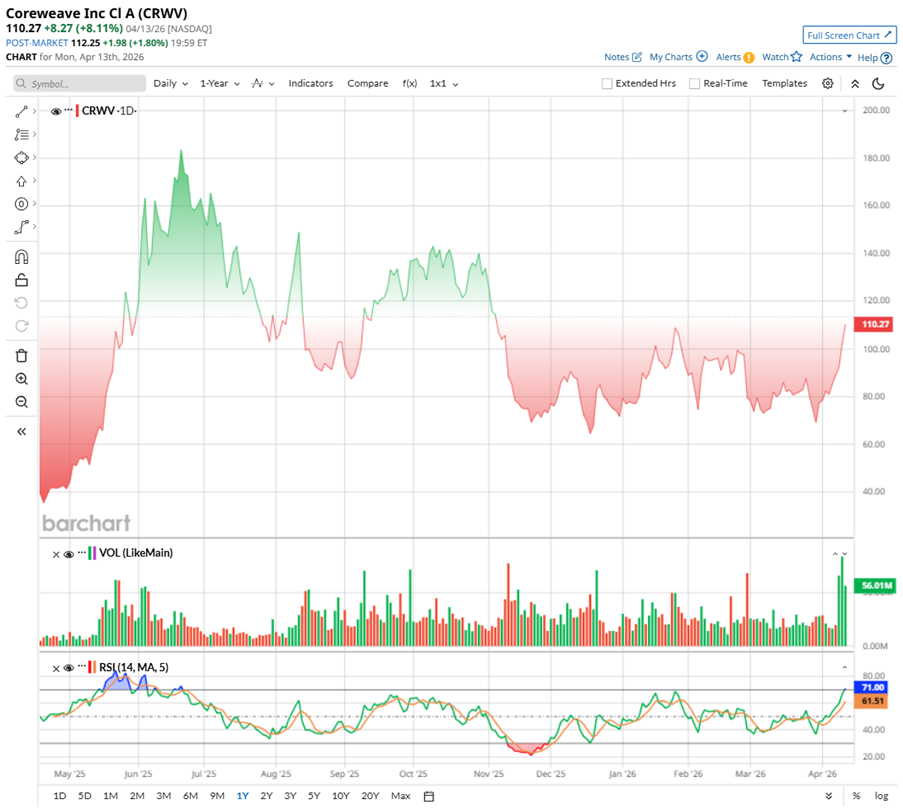This screenshot has height=809, width=903.
Task: Zoom in using the magnifier plus icon
Action: (x=21, y=379)
